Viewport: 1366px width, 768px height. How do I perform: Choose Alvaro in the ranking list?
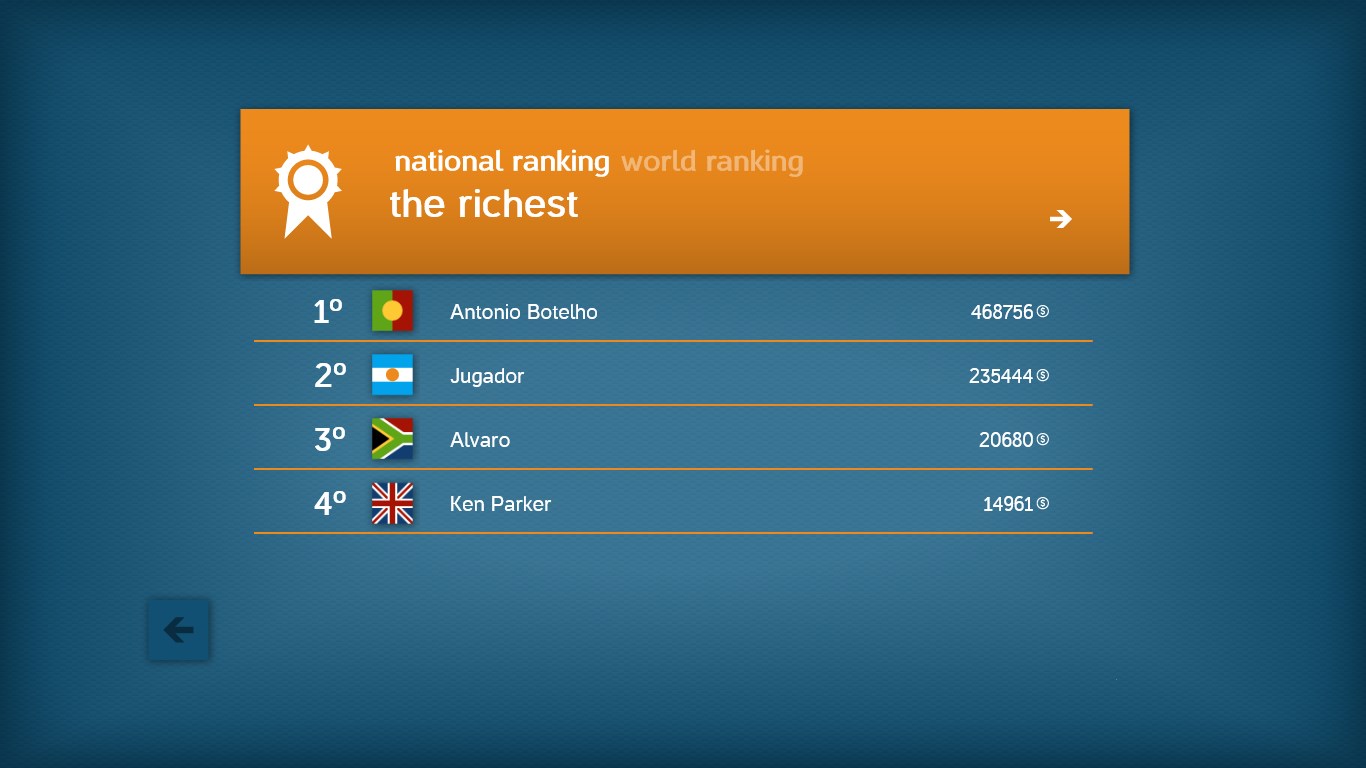[x=480, y=440]
